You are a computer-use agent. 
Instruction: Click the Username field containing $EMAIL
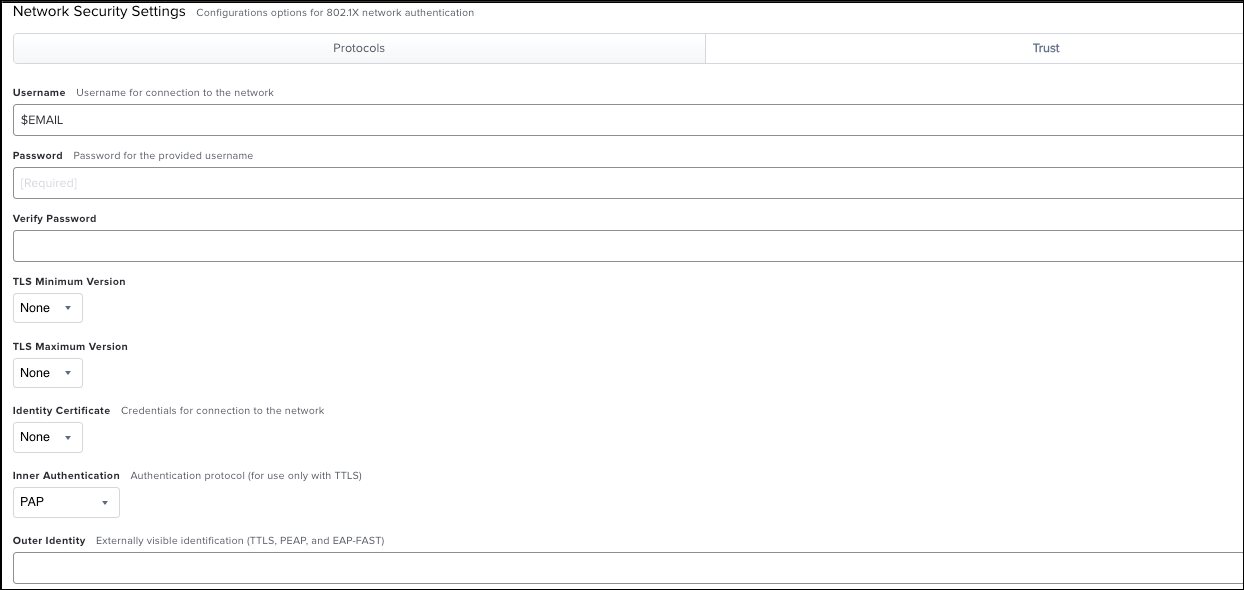click(x=628, y=120)
